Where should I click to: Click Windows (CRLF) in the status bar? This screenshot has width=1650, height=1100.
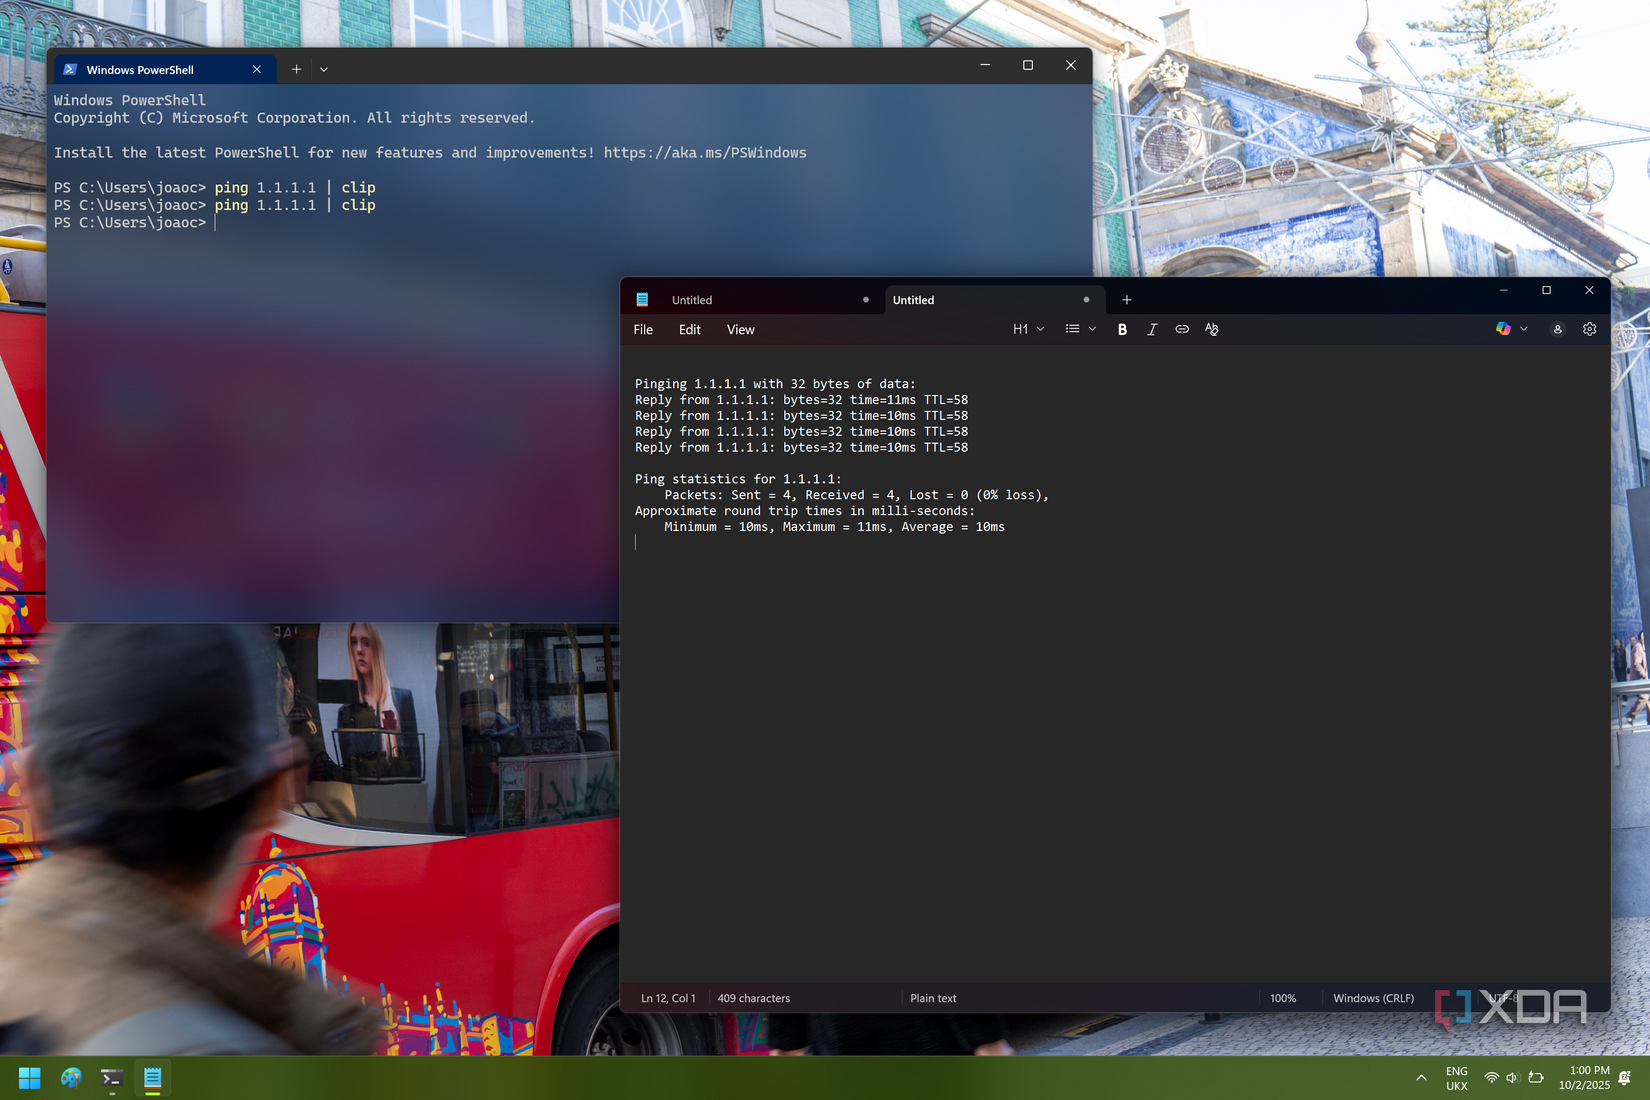pyautogui.click(x=1373, y=997)
